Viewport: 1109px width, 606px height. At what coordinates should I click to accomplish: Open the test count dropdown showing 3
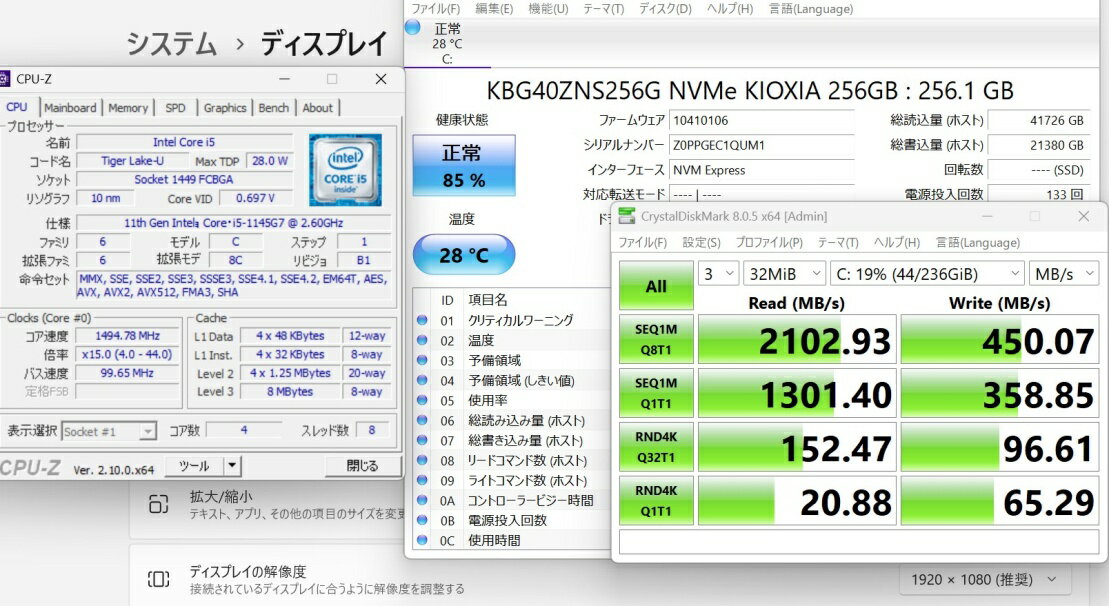718,273
